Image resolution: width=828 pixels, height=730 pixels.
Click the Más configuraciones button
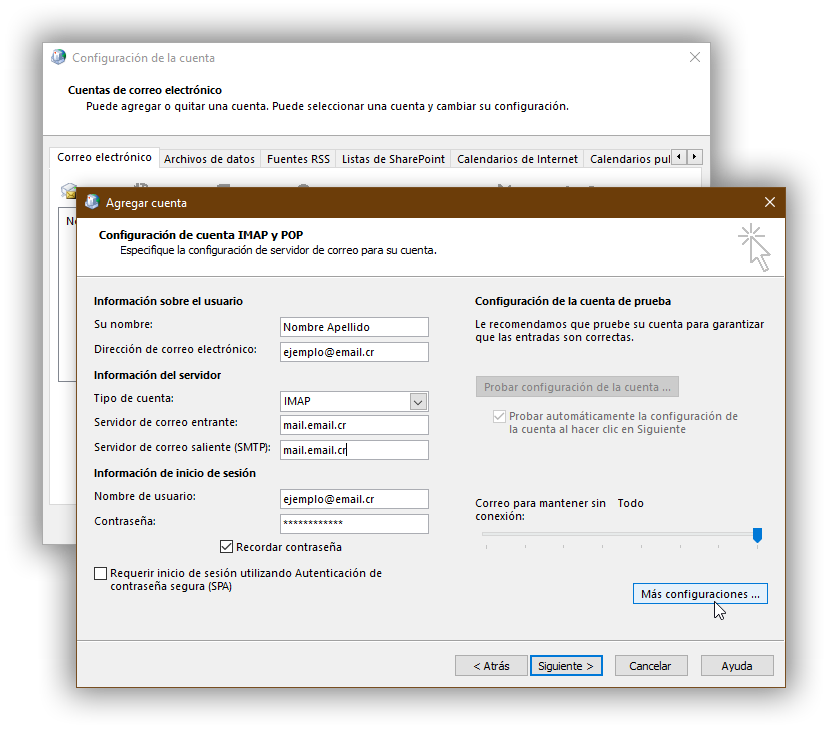pyautogui.click(x=700, y=593)
